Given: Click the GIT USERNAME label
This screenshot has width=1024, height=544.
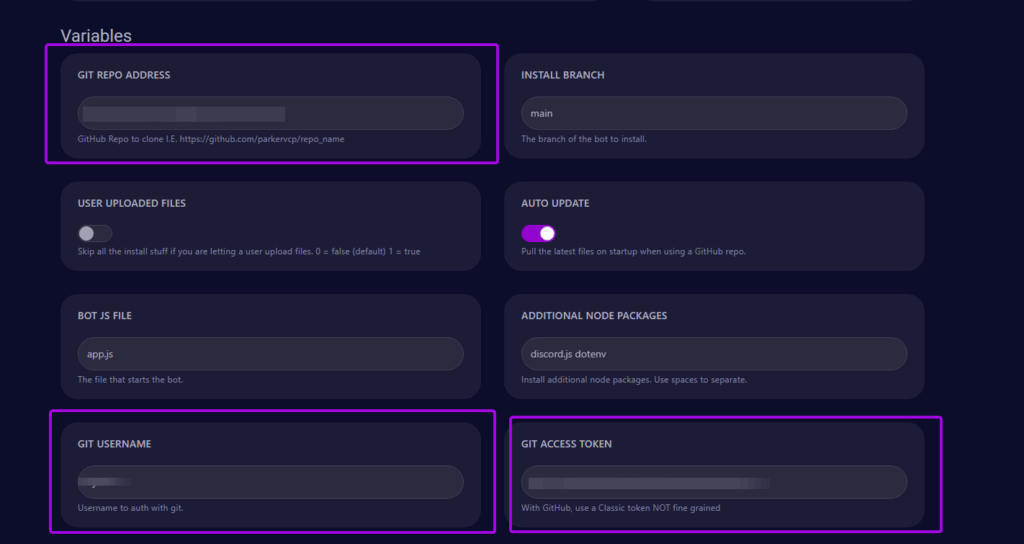Looking at the screenshot, I should pos(114,444).
